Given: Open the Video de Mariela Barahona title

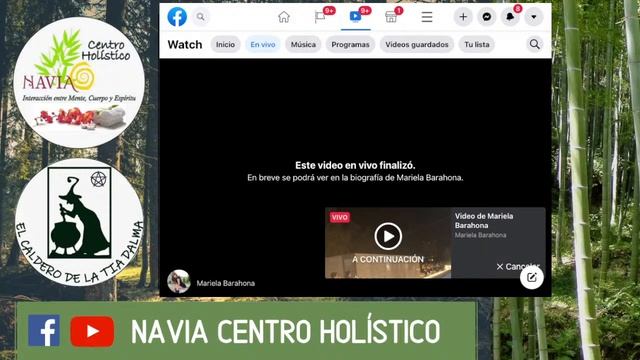Looking at the screenshot, I should click(x=484, y=221).
